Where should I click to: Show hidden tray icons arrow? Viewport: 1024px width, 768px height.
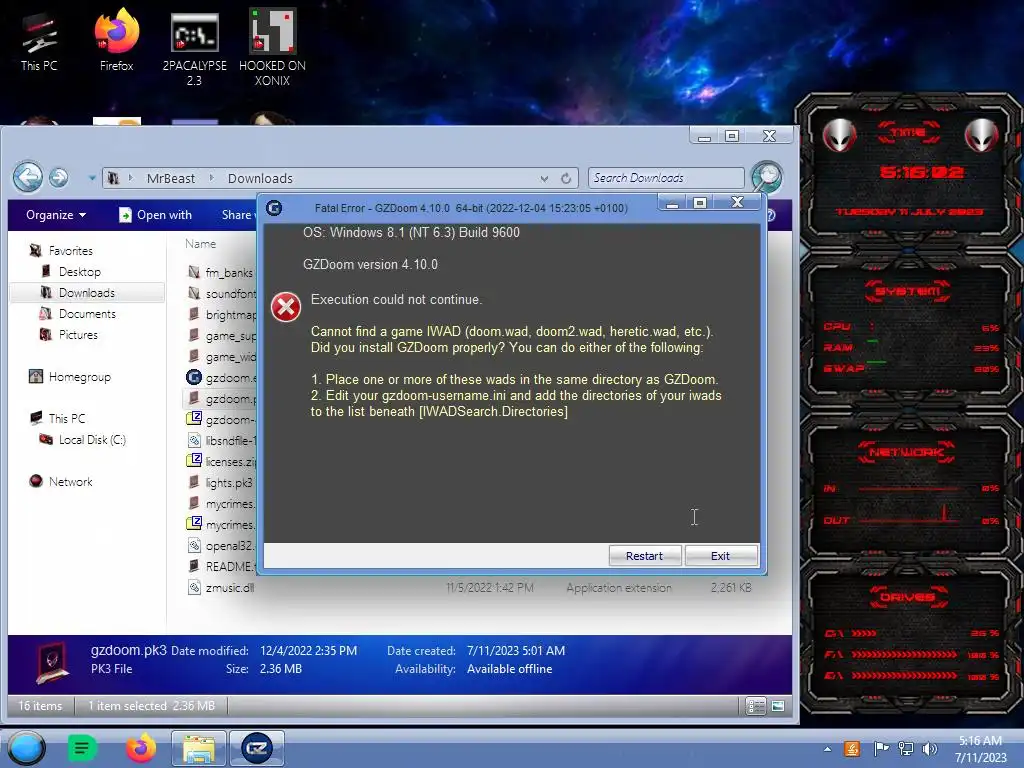pos(827,749)
